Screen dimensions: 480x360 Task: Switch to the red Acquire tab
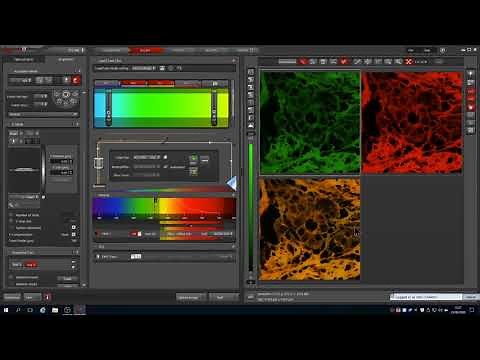coord(145,50)
